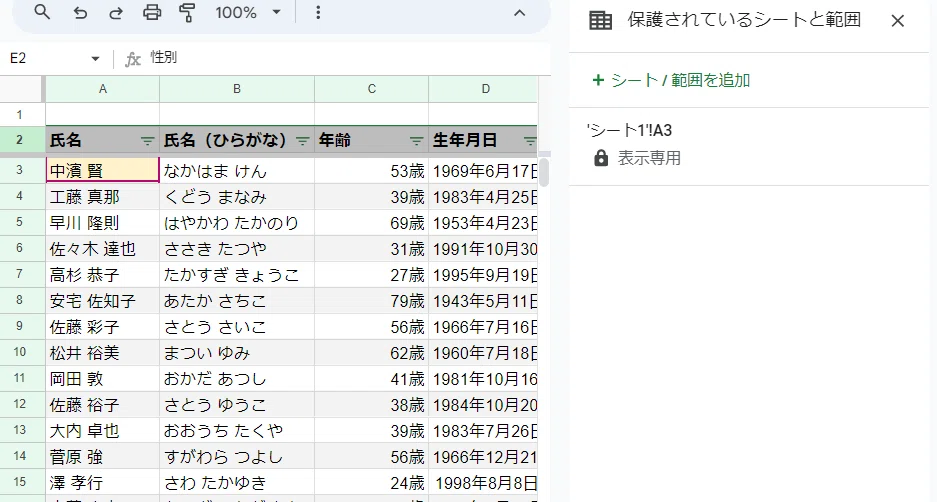Select cell containing ささき たつや

pyautogui.click(x=237, y=249)
